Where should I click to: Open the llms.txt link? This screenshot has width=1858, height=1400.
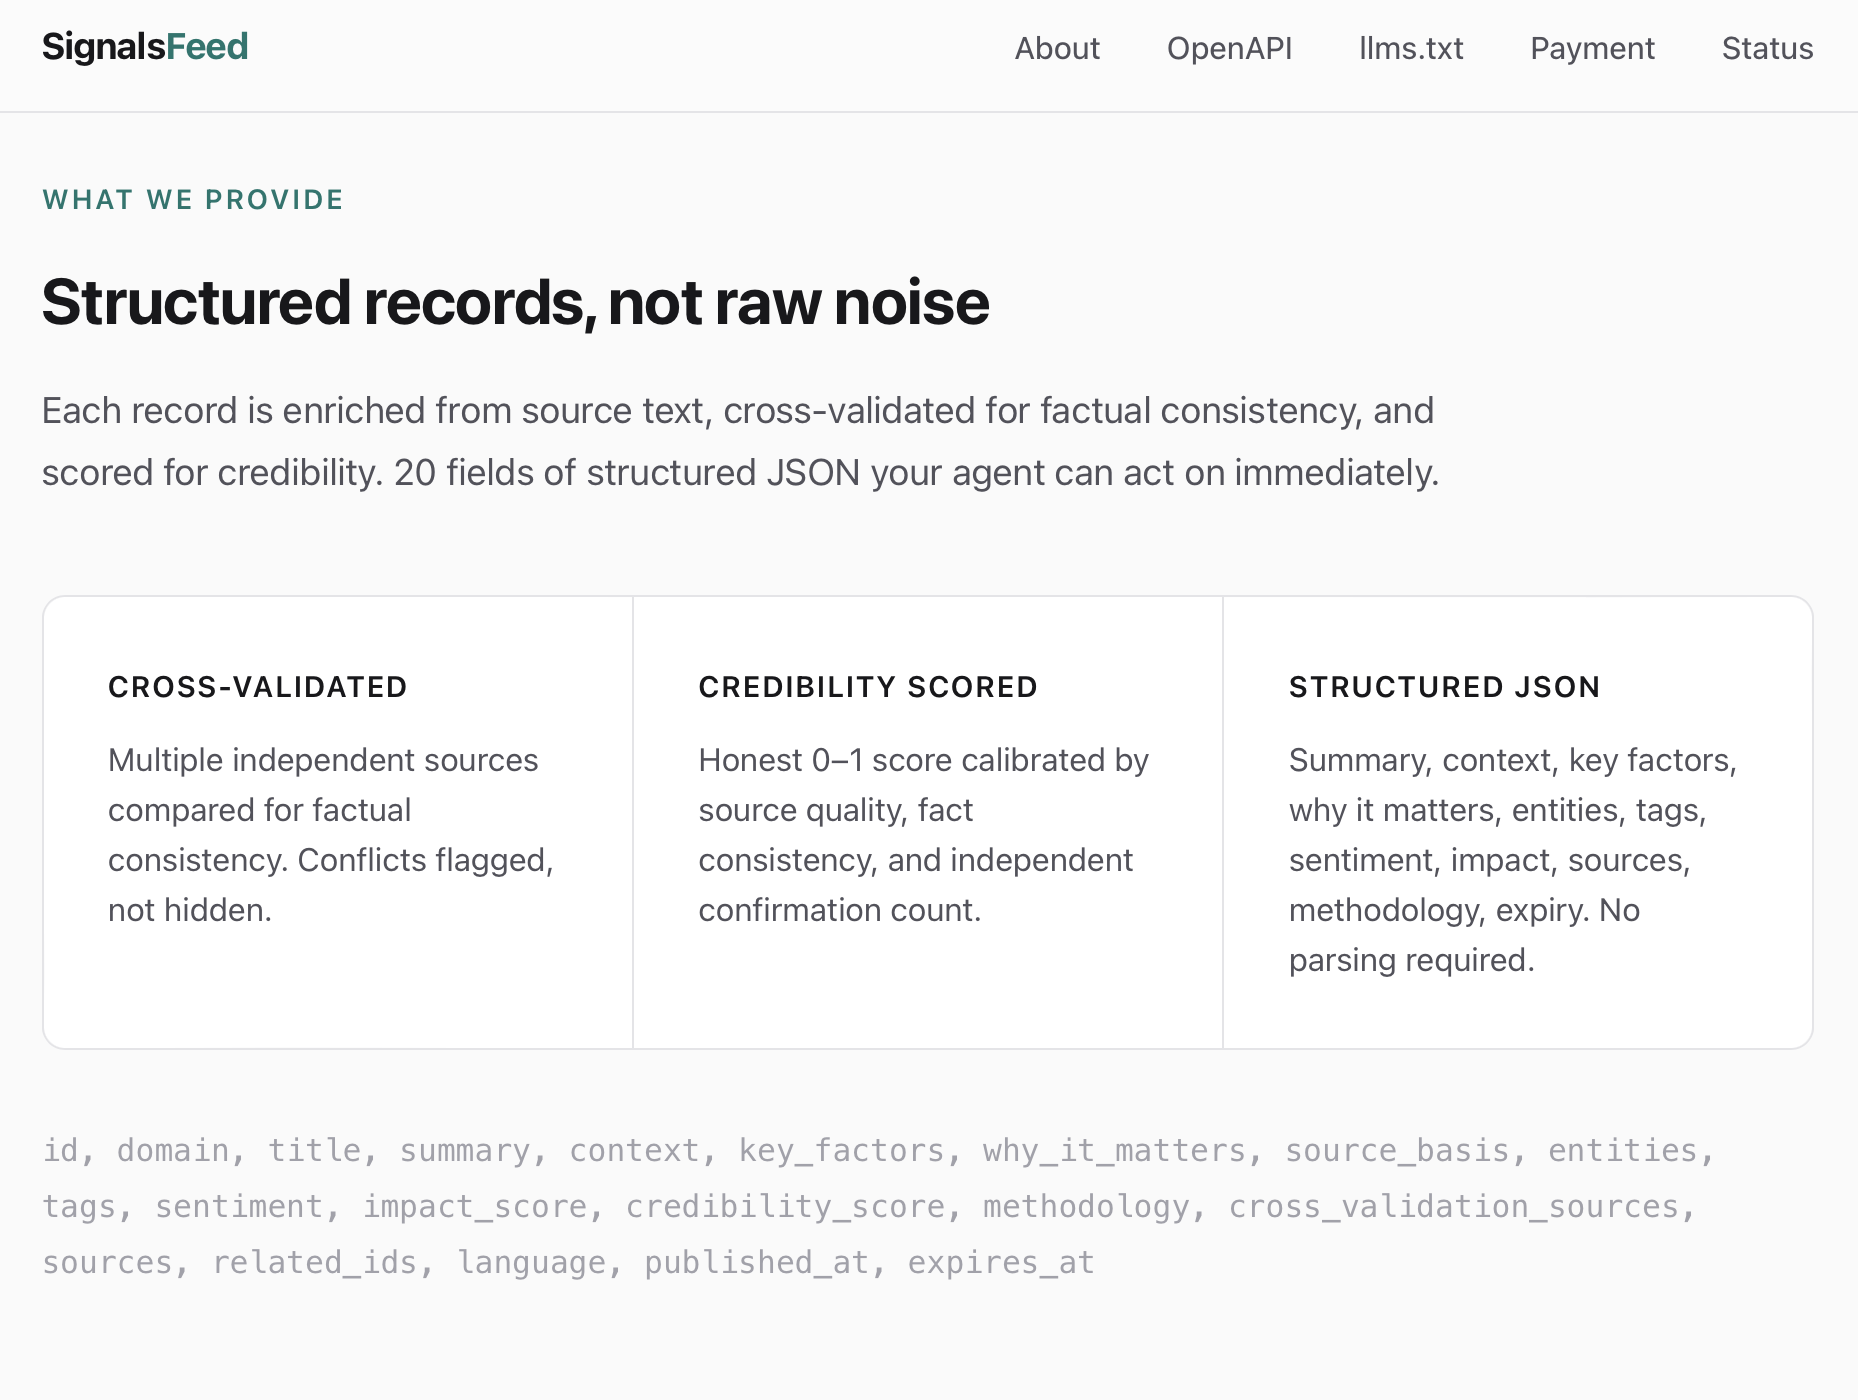click(x=1410, y=48)
